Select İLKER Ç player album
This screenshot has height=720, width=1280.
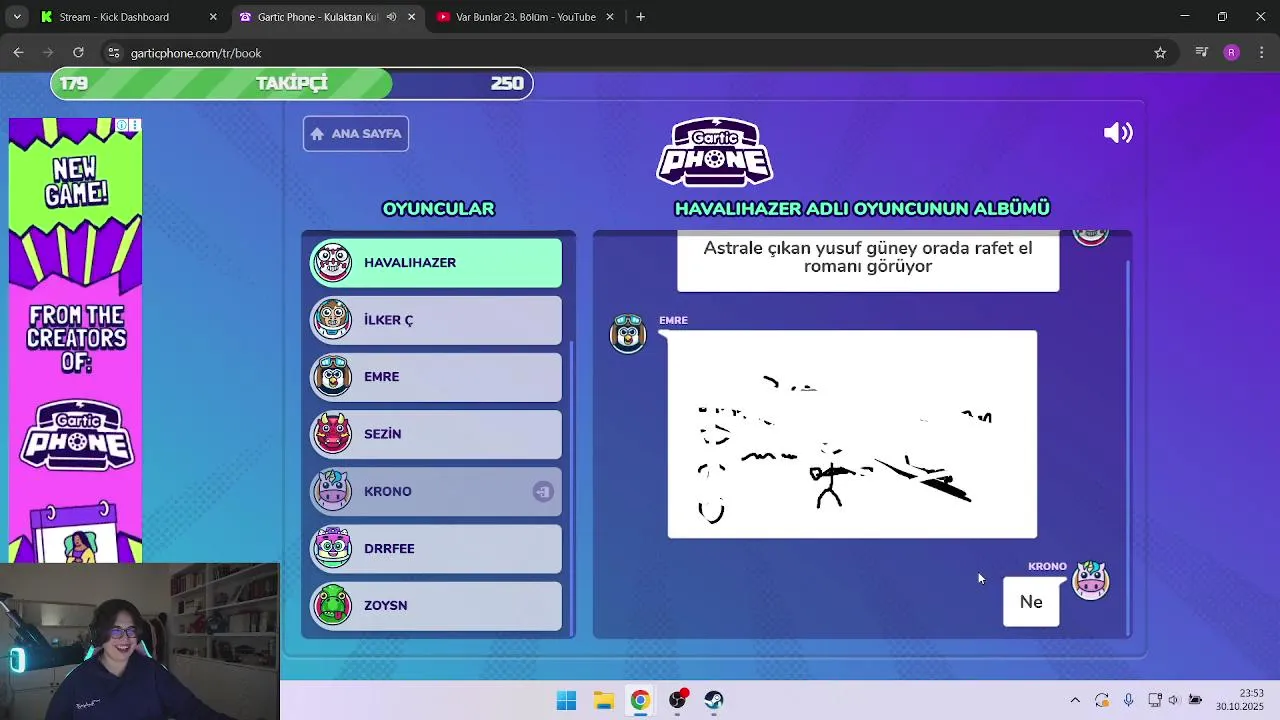[436, 320]
